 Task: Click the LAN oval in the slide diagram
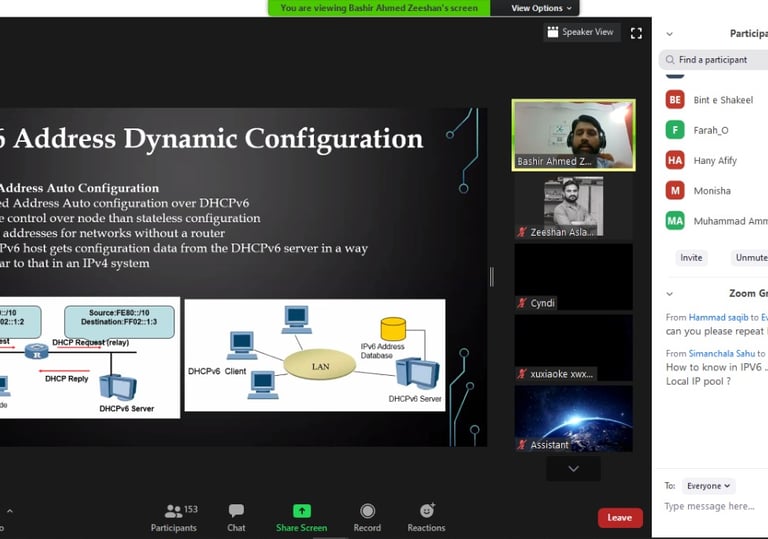click(320, 366)
